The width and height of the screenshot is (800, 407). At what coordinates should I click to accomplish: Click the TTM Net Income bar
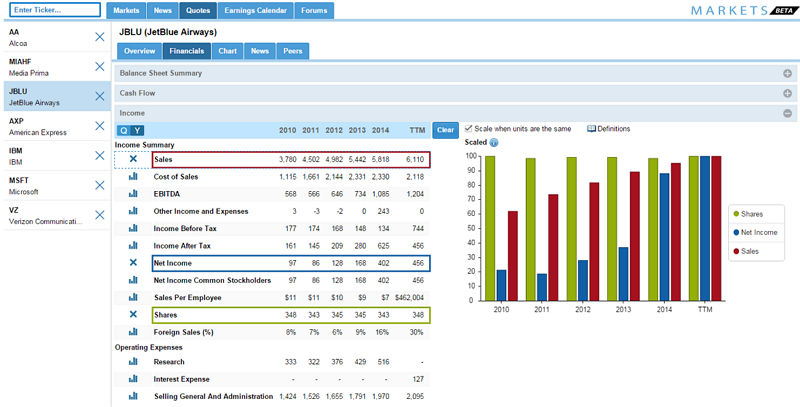click(x=705, y=228)
